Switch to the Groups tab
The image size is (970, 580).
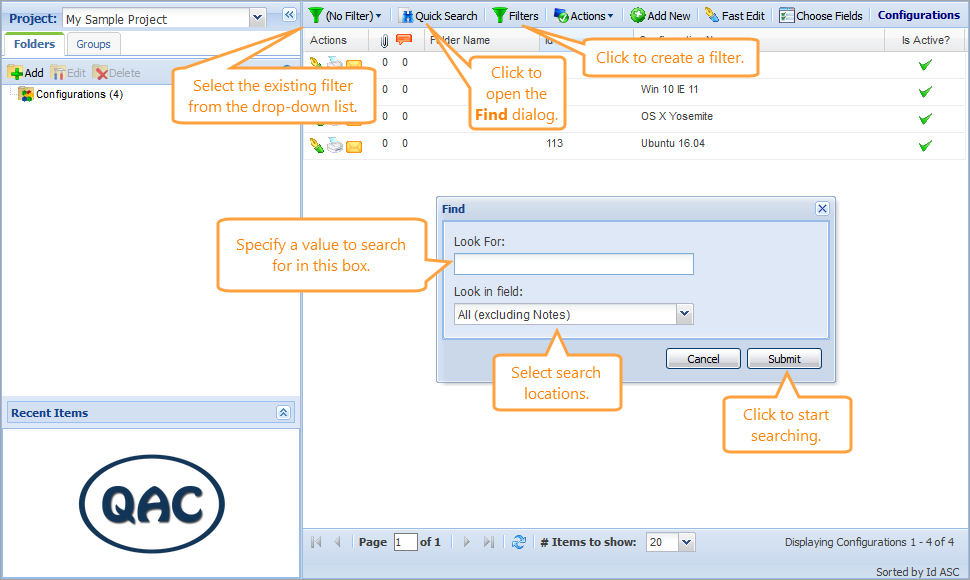[x=93, y=44]
